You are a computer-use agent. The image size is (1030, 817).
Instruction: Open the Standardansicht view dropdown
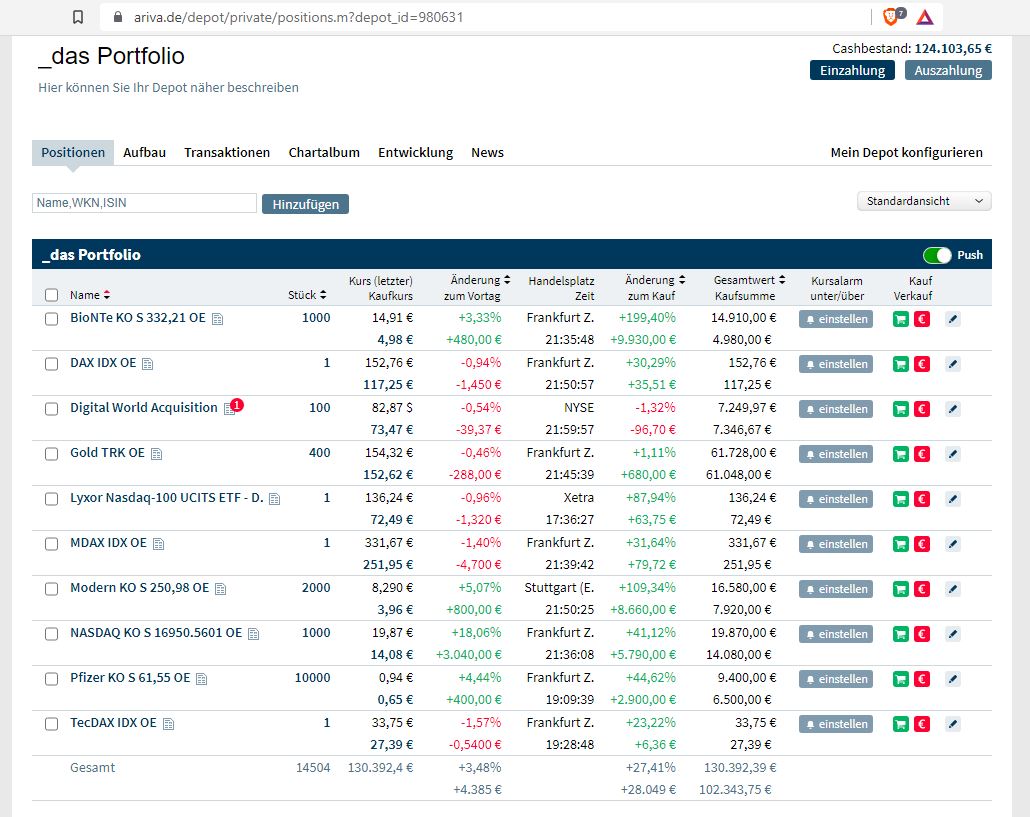pyautogui.click(x=924, y=201)
